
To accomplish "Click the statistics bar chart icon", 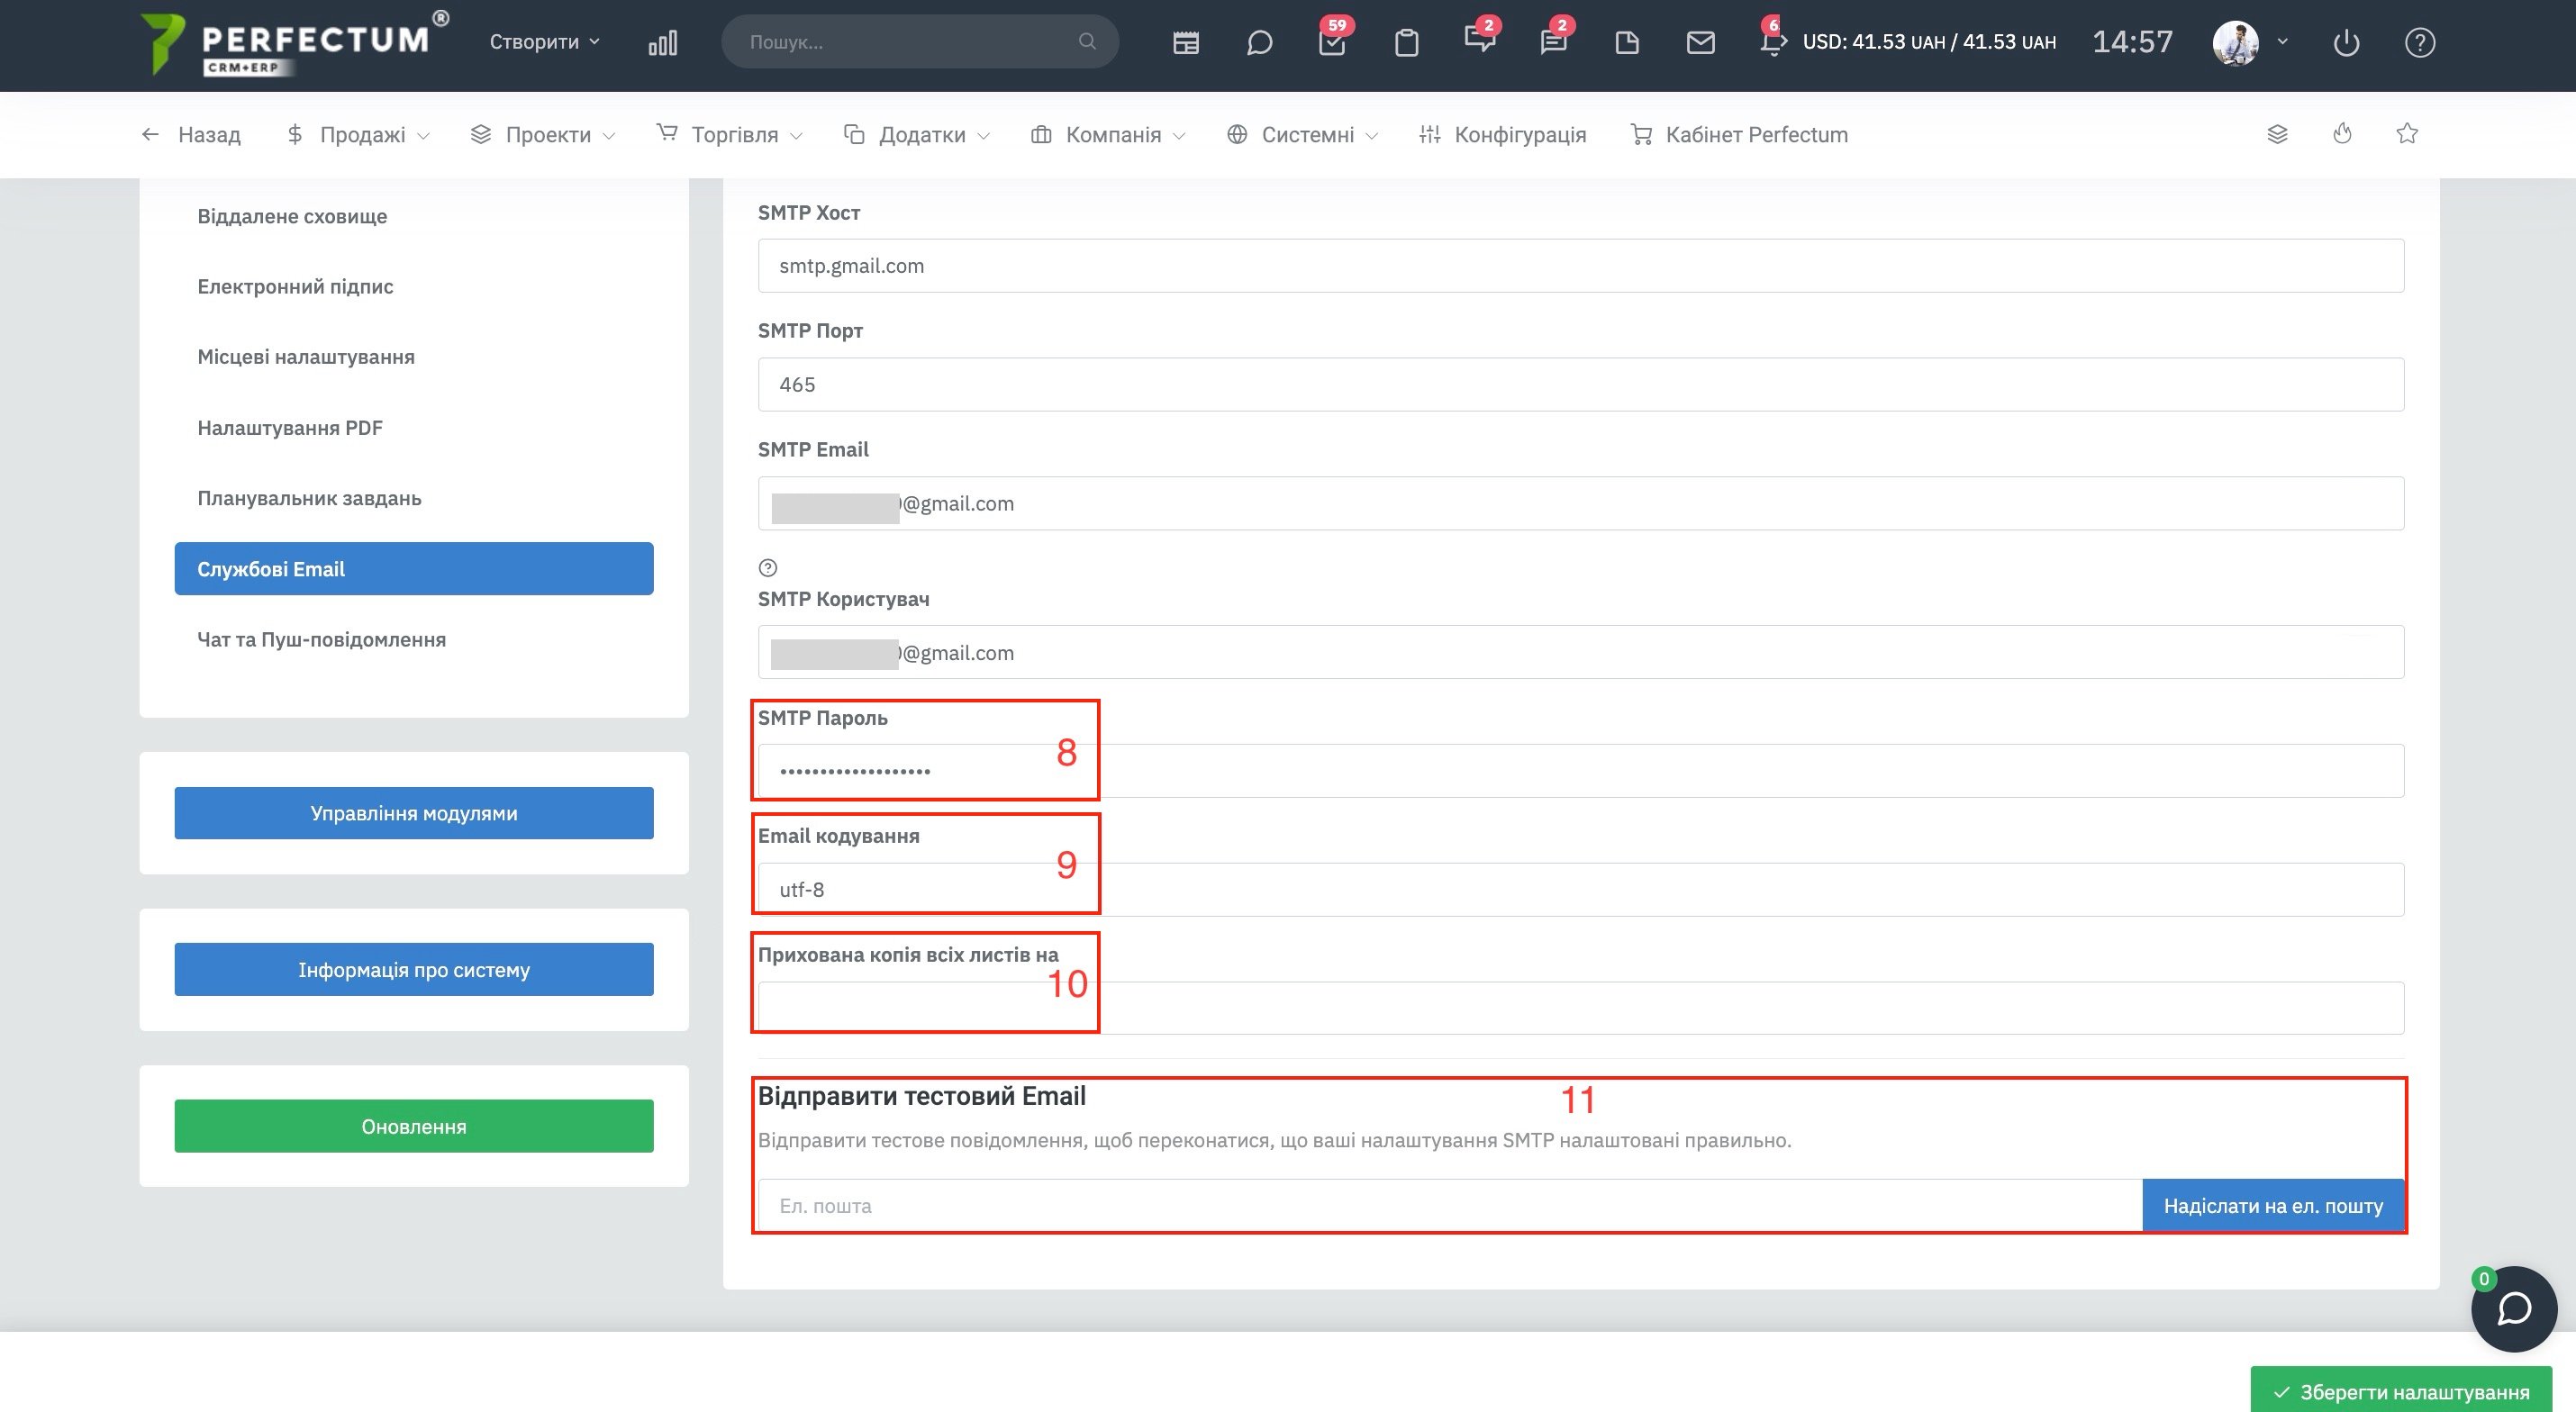I will [662, 43].
